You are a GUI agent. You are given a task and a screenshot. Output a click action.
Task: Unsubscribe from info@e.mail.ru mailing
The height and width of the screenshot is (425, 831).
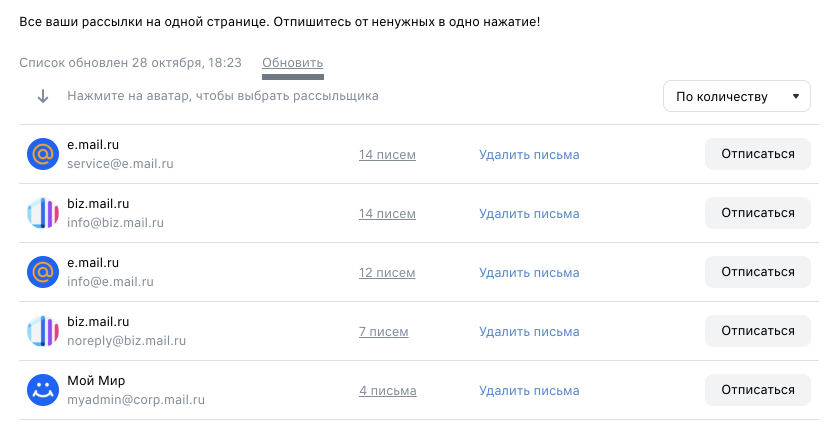[x=758, y=272]
